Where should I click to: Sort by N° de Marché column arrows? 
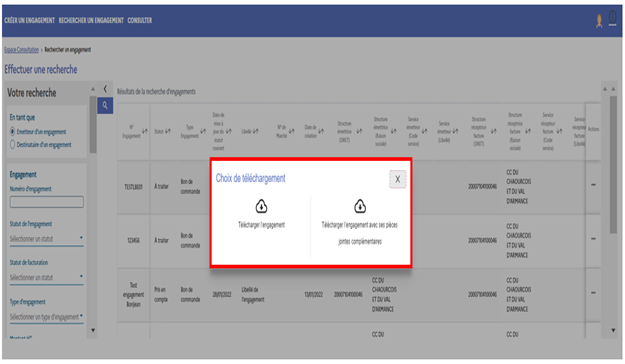coord(291,132)
